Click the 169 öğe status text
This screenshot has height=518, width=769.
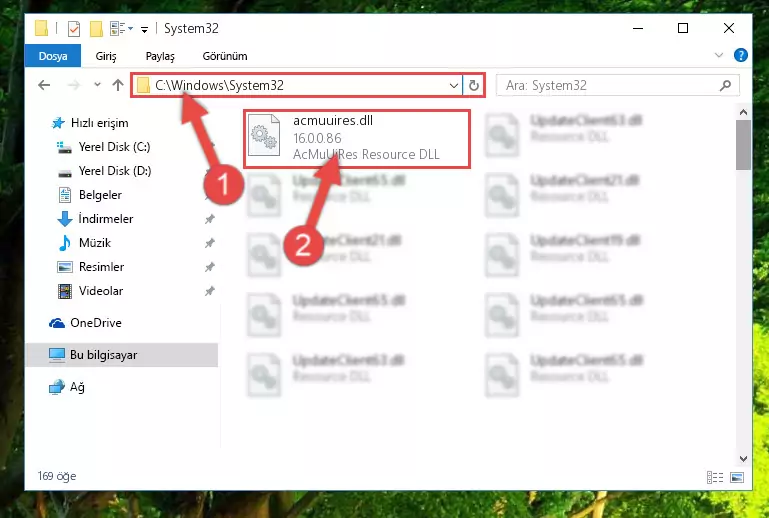(57, 476)
